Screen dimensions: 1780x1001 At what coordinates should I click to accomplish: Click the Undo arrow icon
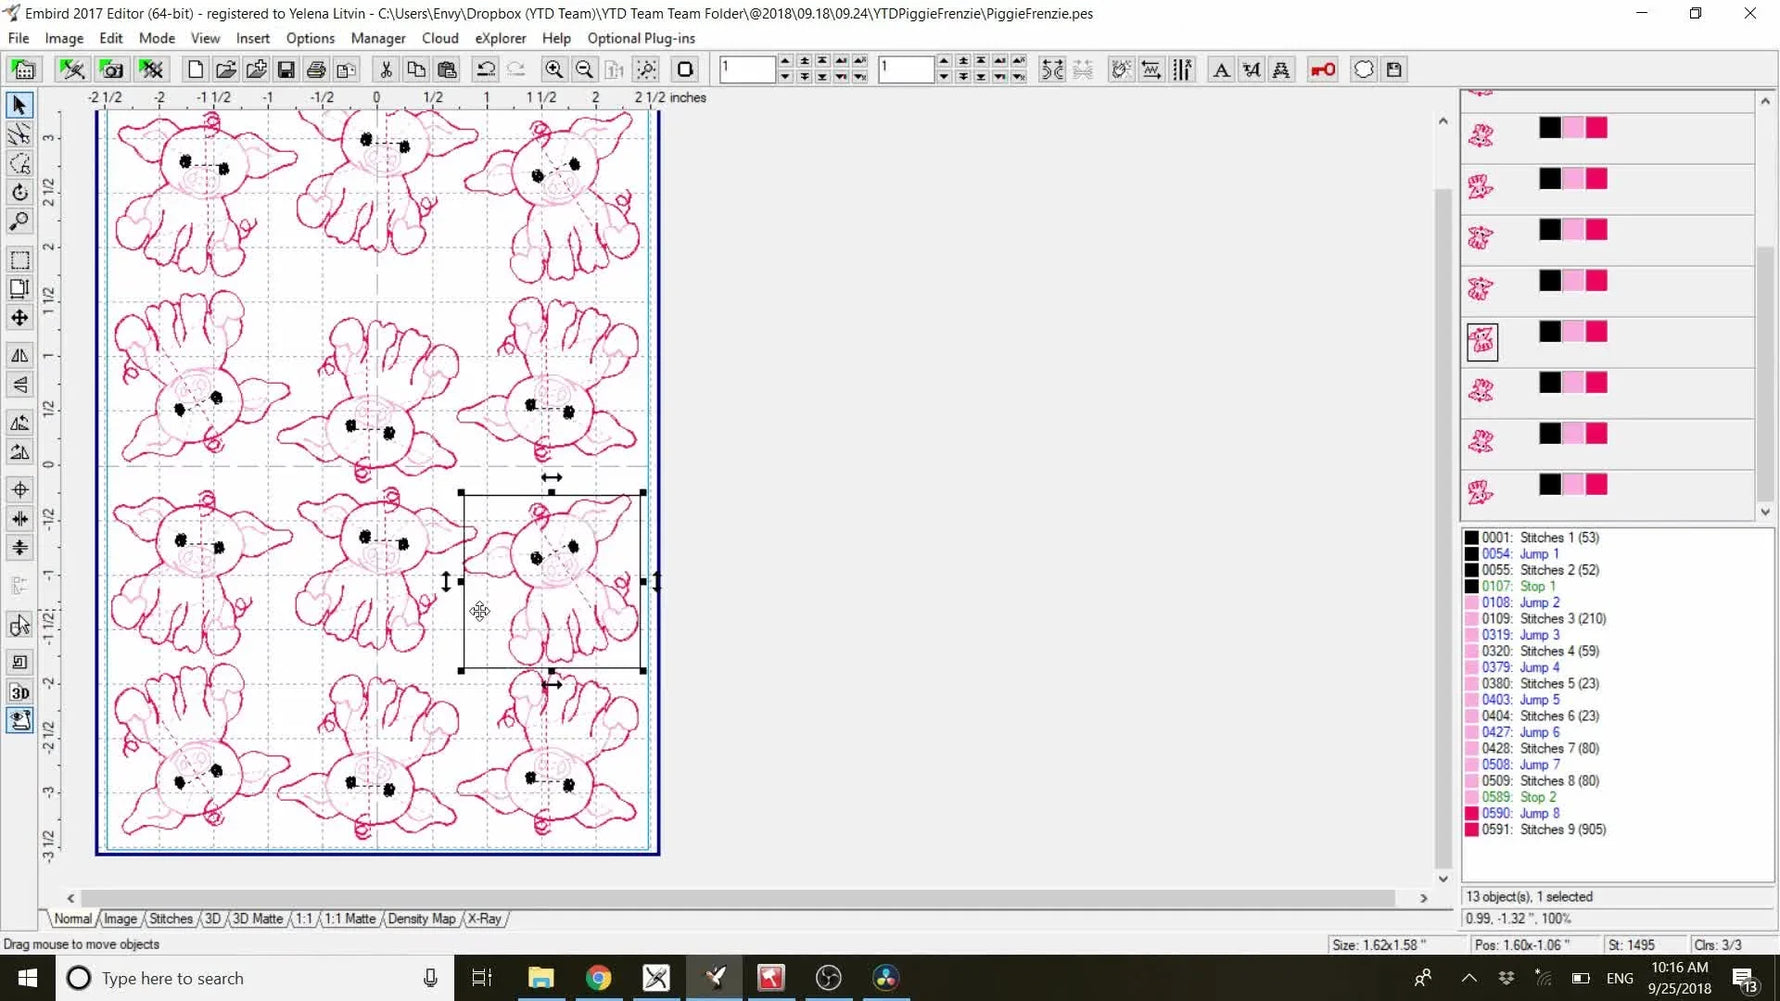coord(485,70)
